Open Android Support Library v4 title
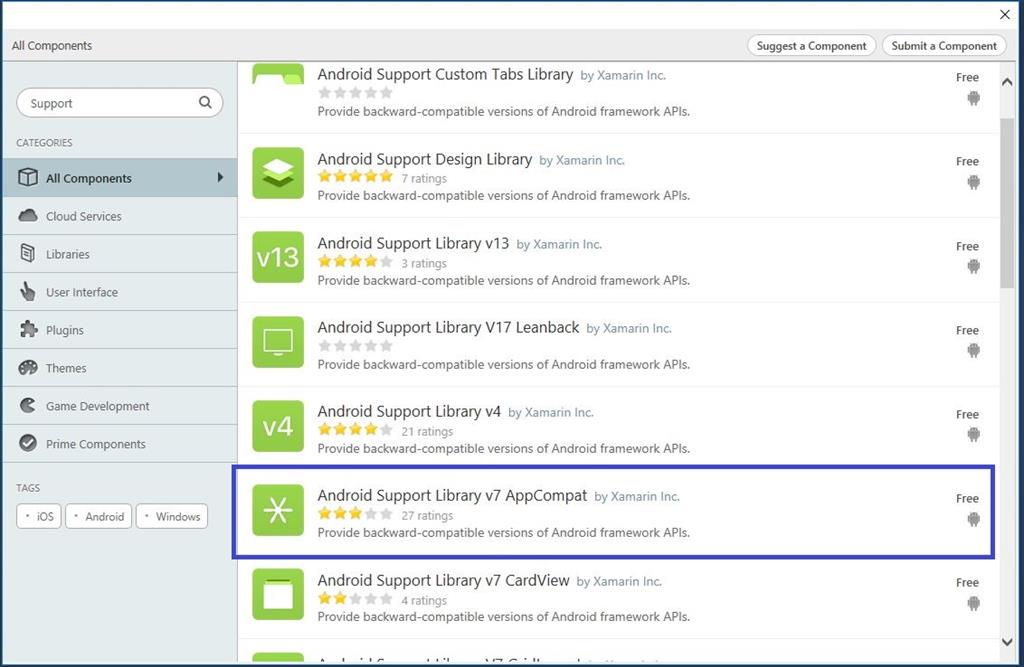1024x667 pixels. pos(409,411)
